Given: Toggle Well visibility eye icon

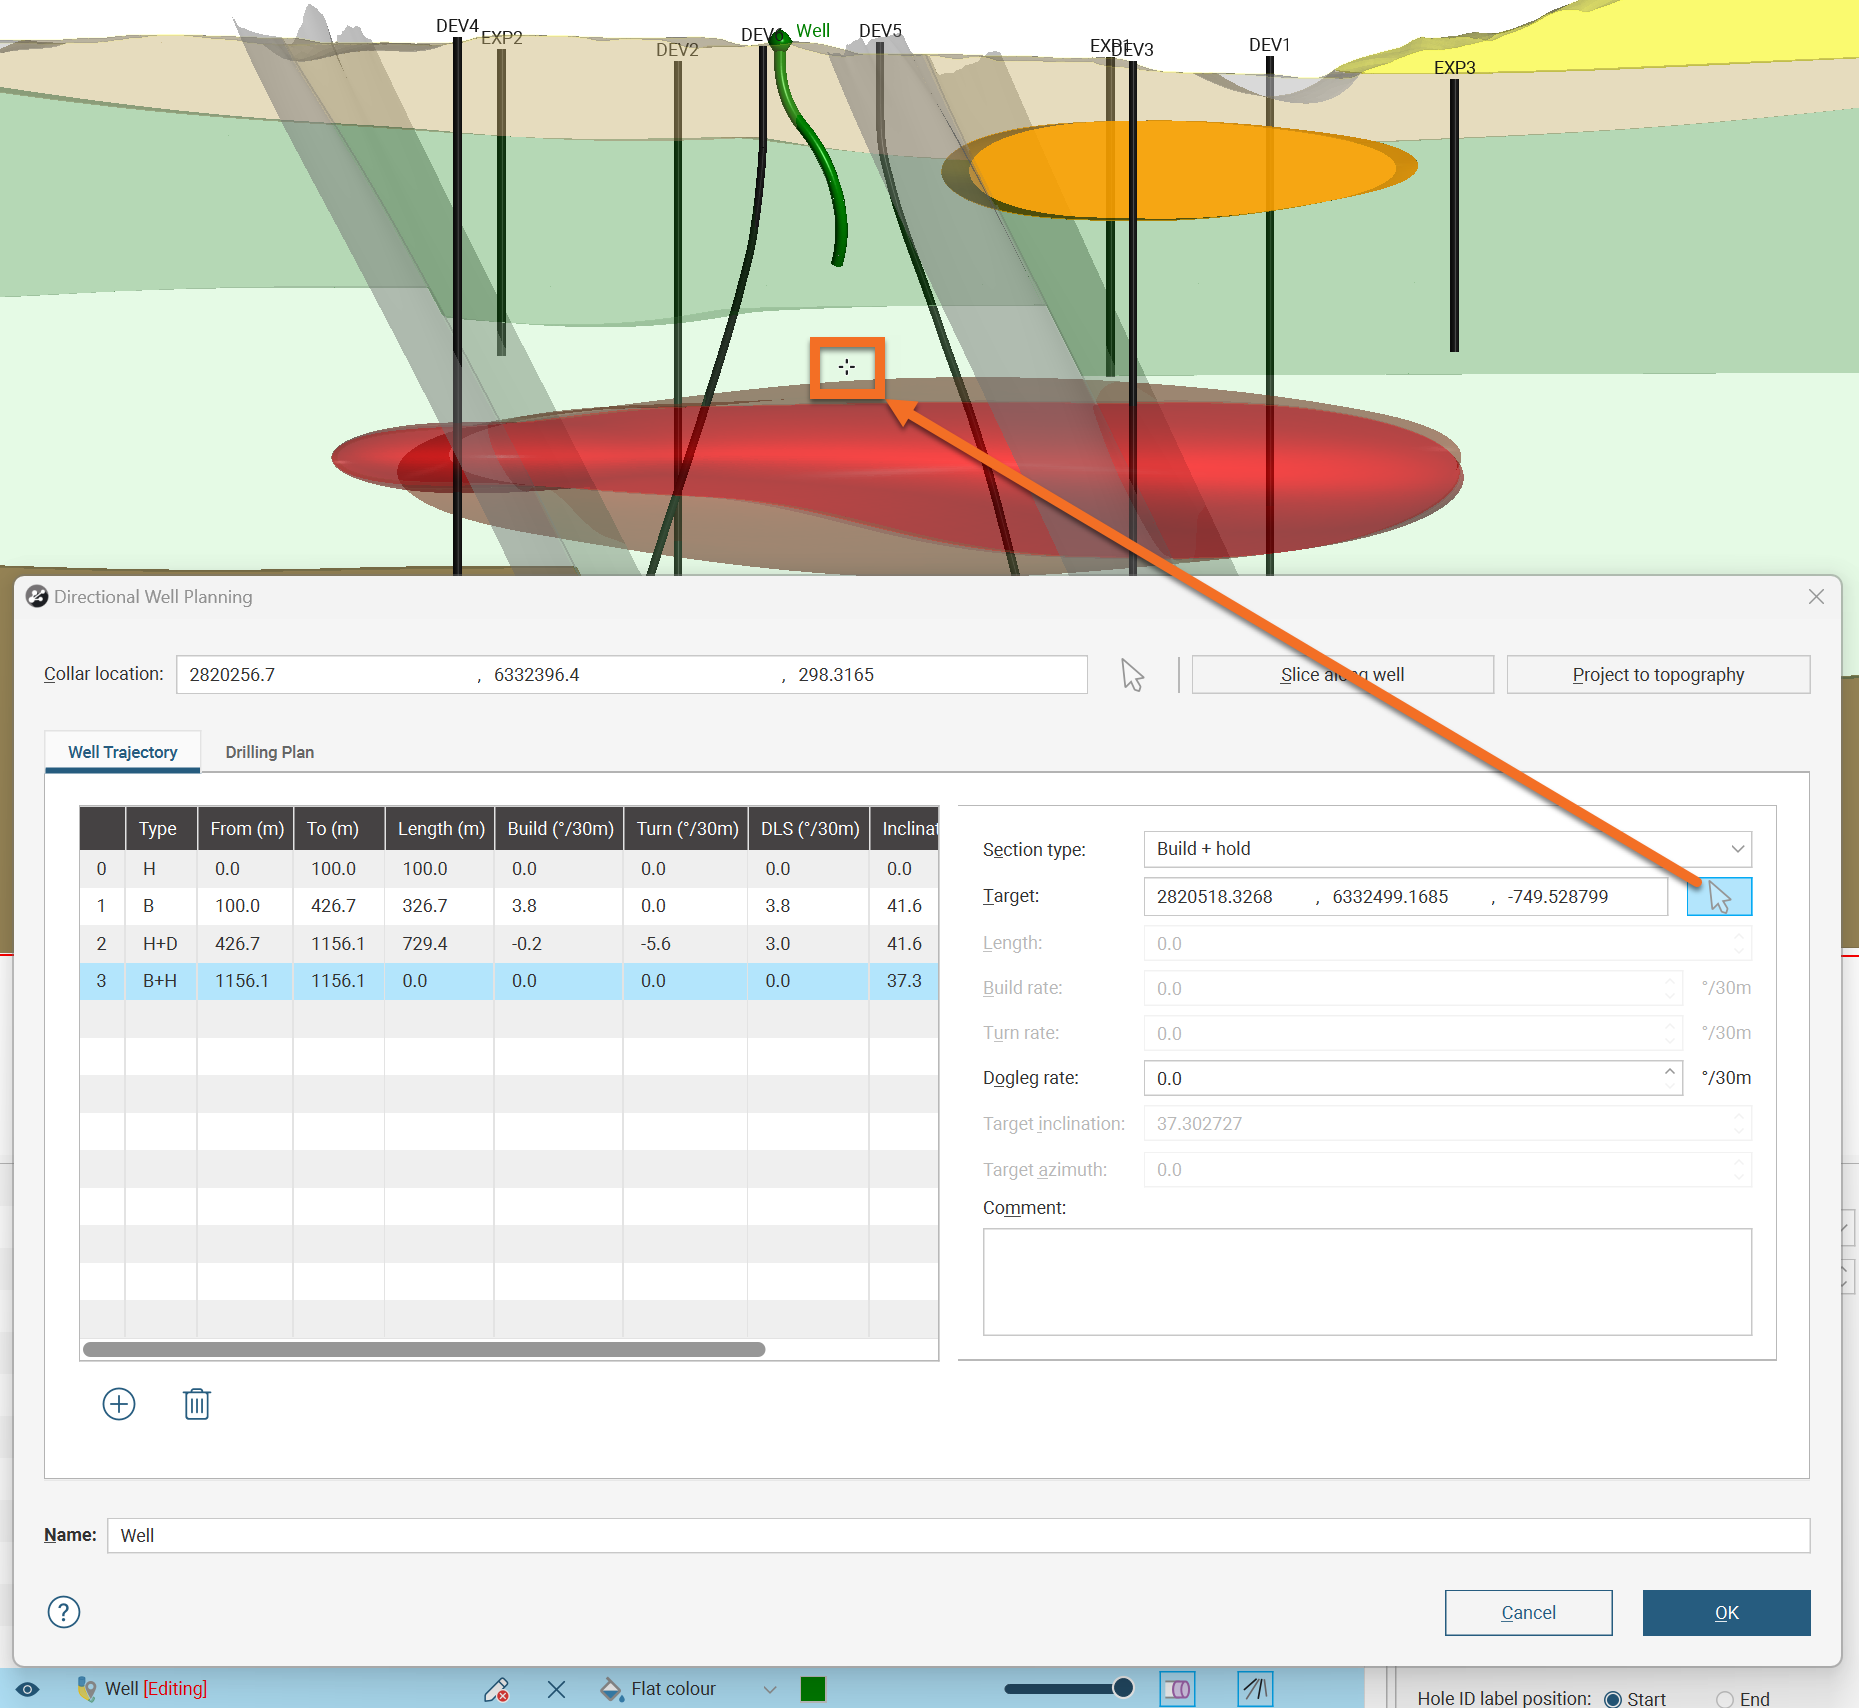Looking at the screenshot, I should tap(28, 1689).
